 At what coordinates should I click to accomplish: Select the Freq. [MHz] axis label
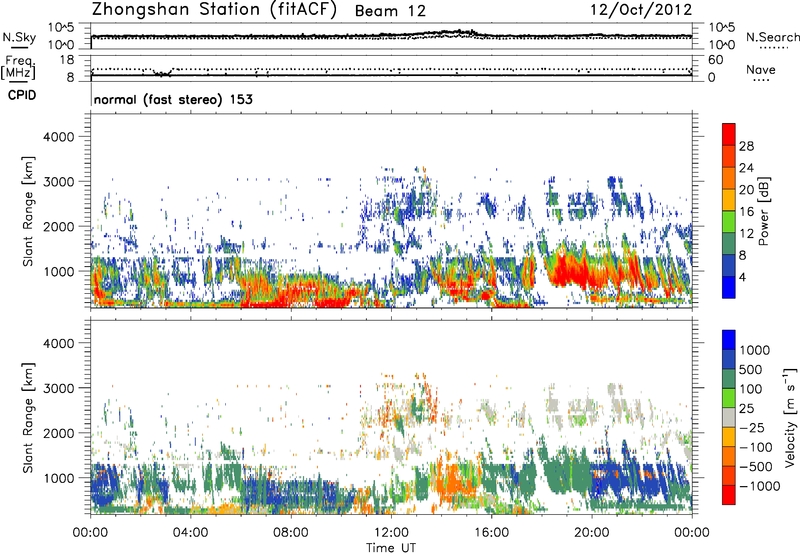[19, 67]
